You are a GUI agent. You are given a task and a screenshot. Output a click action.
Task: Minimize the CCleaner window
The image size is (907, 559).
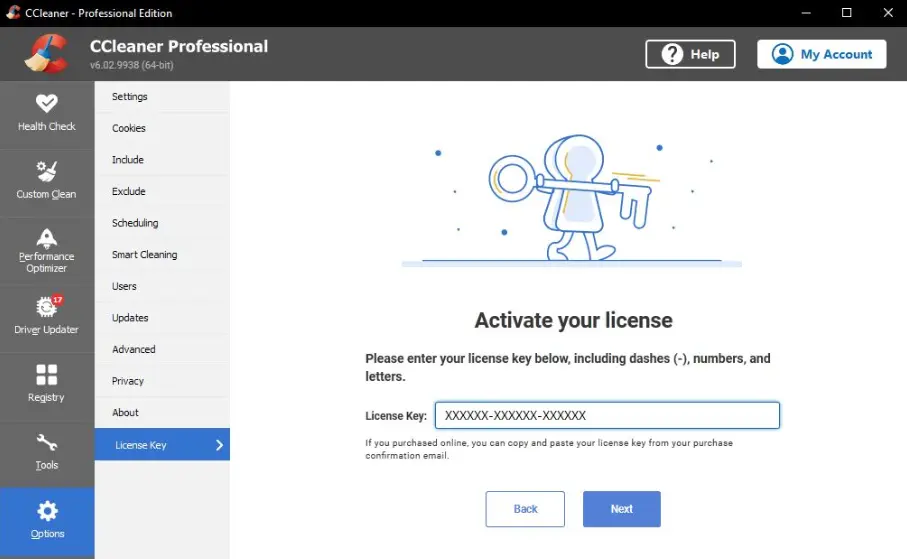[x=806, y=13]
